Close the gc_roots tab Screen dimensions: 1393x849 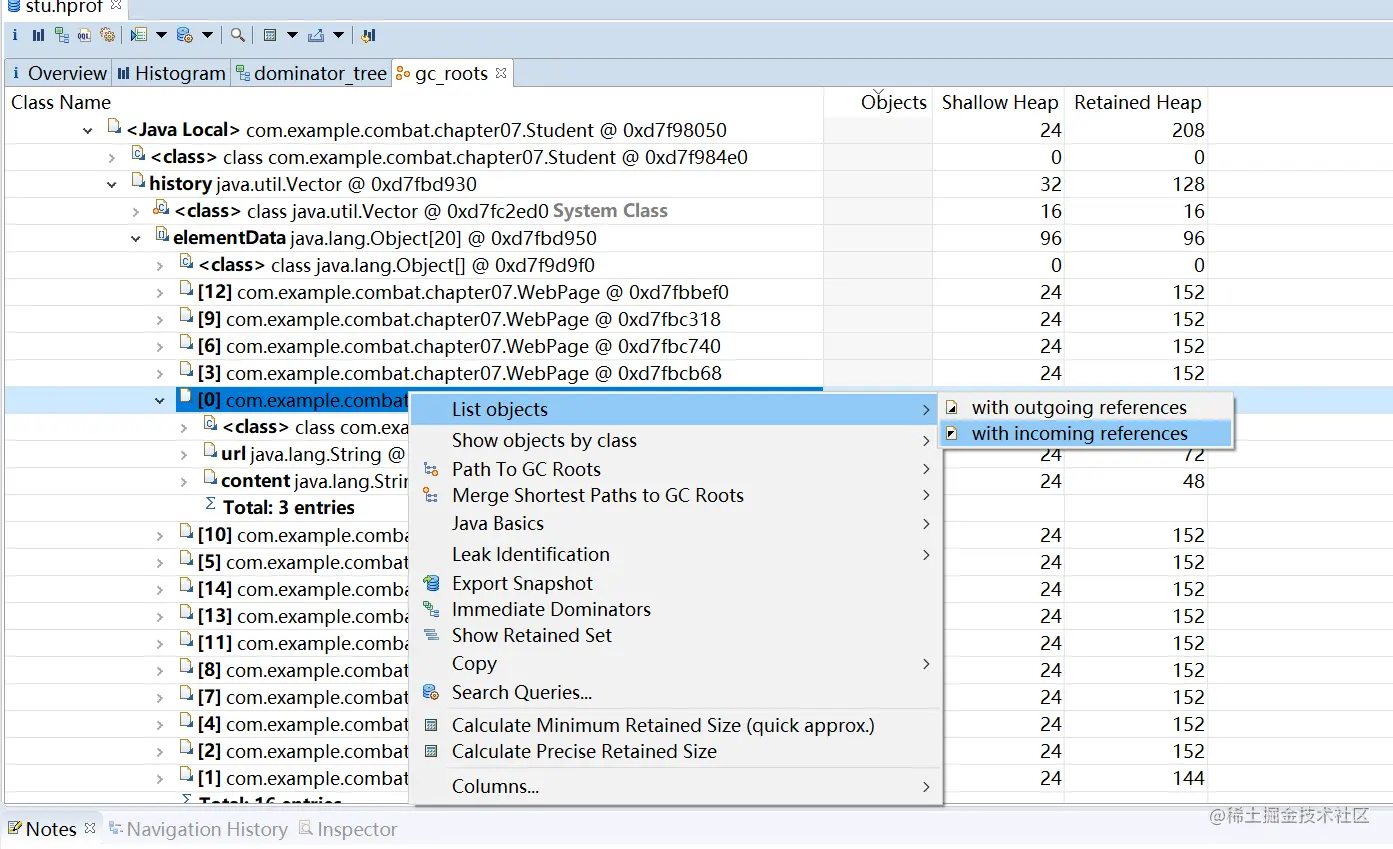point(501,73)
